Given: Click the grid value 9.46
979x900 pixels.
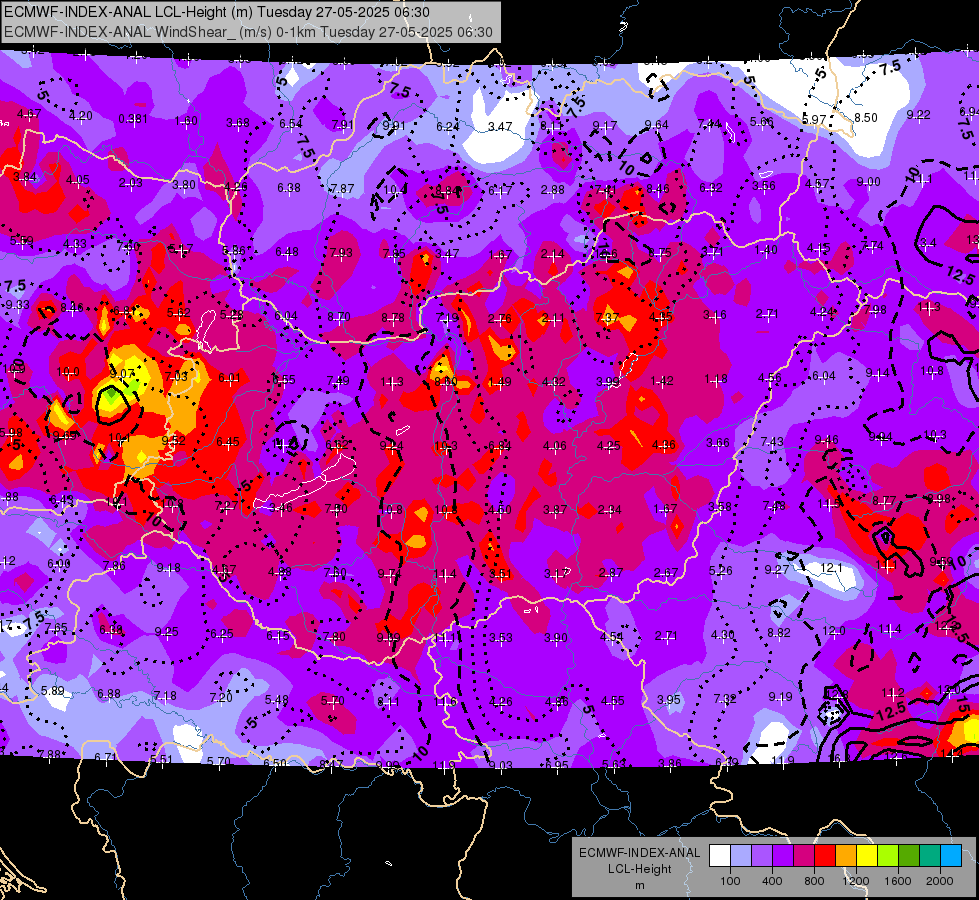Looking at the screenshot, I should coord(827,440).
